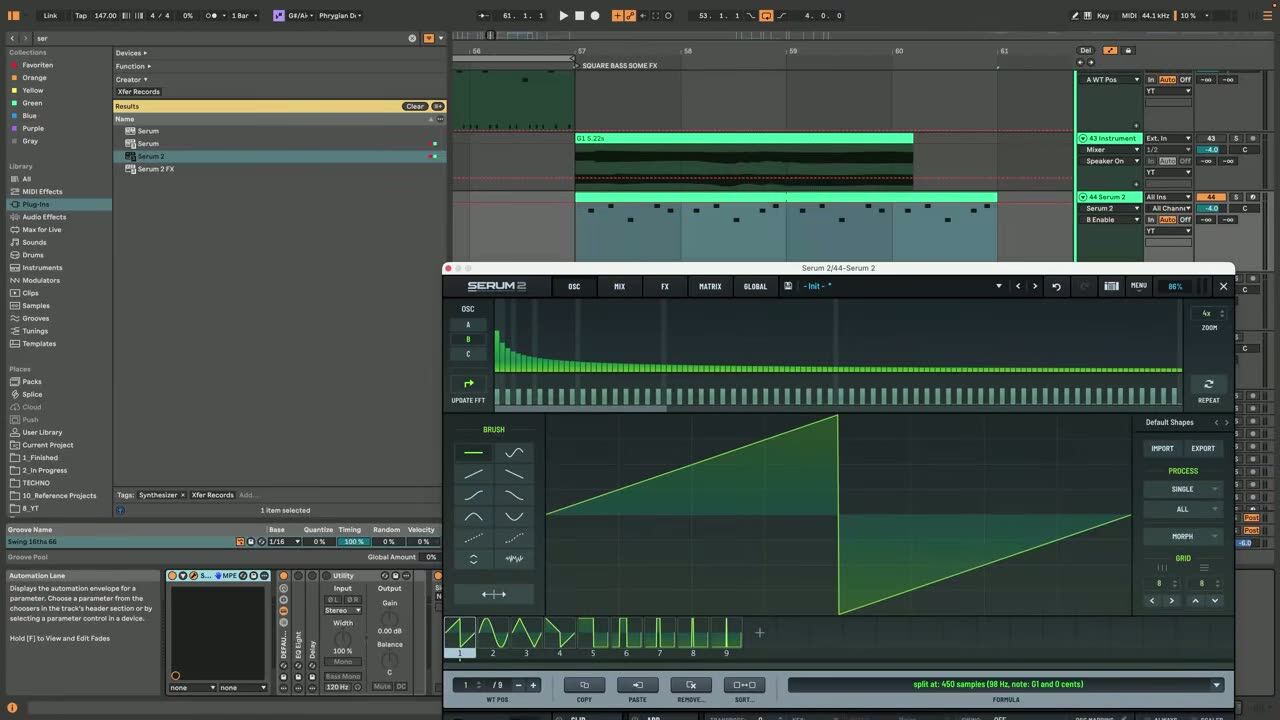Click the IMPORT button
The height and width of the screenshot is (720, 1280).
[1162, 449]
